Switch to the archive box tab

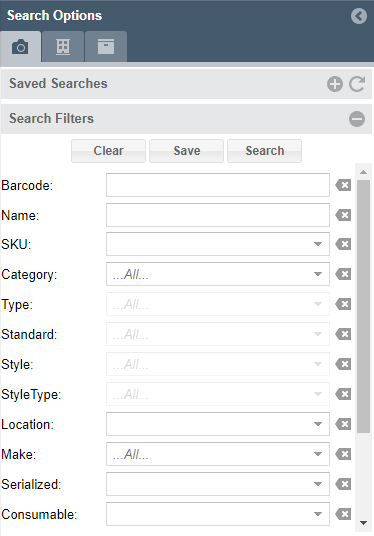pyautogui.click(x=106, y=46)
